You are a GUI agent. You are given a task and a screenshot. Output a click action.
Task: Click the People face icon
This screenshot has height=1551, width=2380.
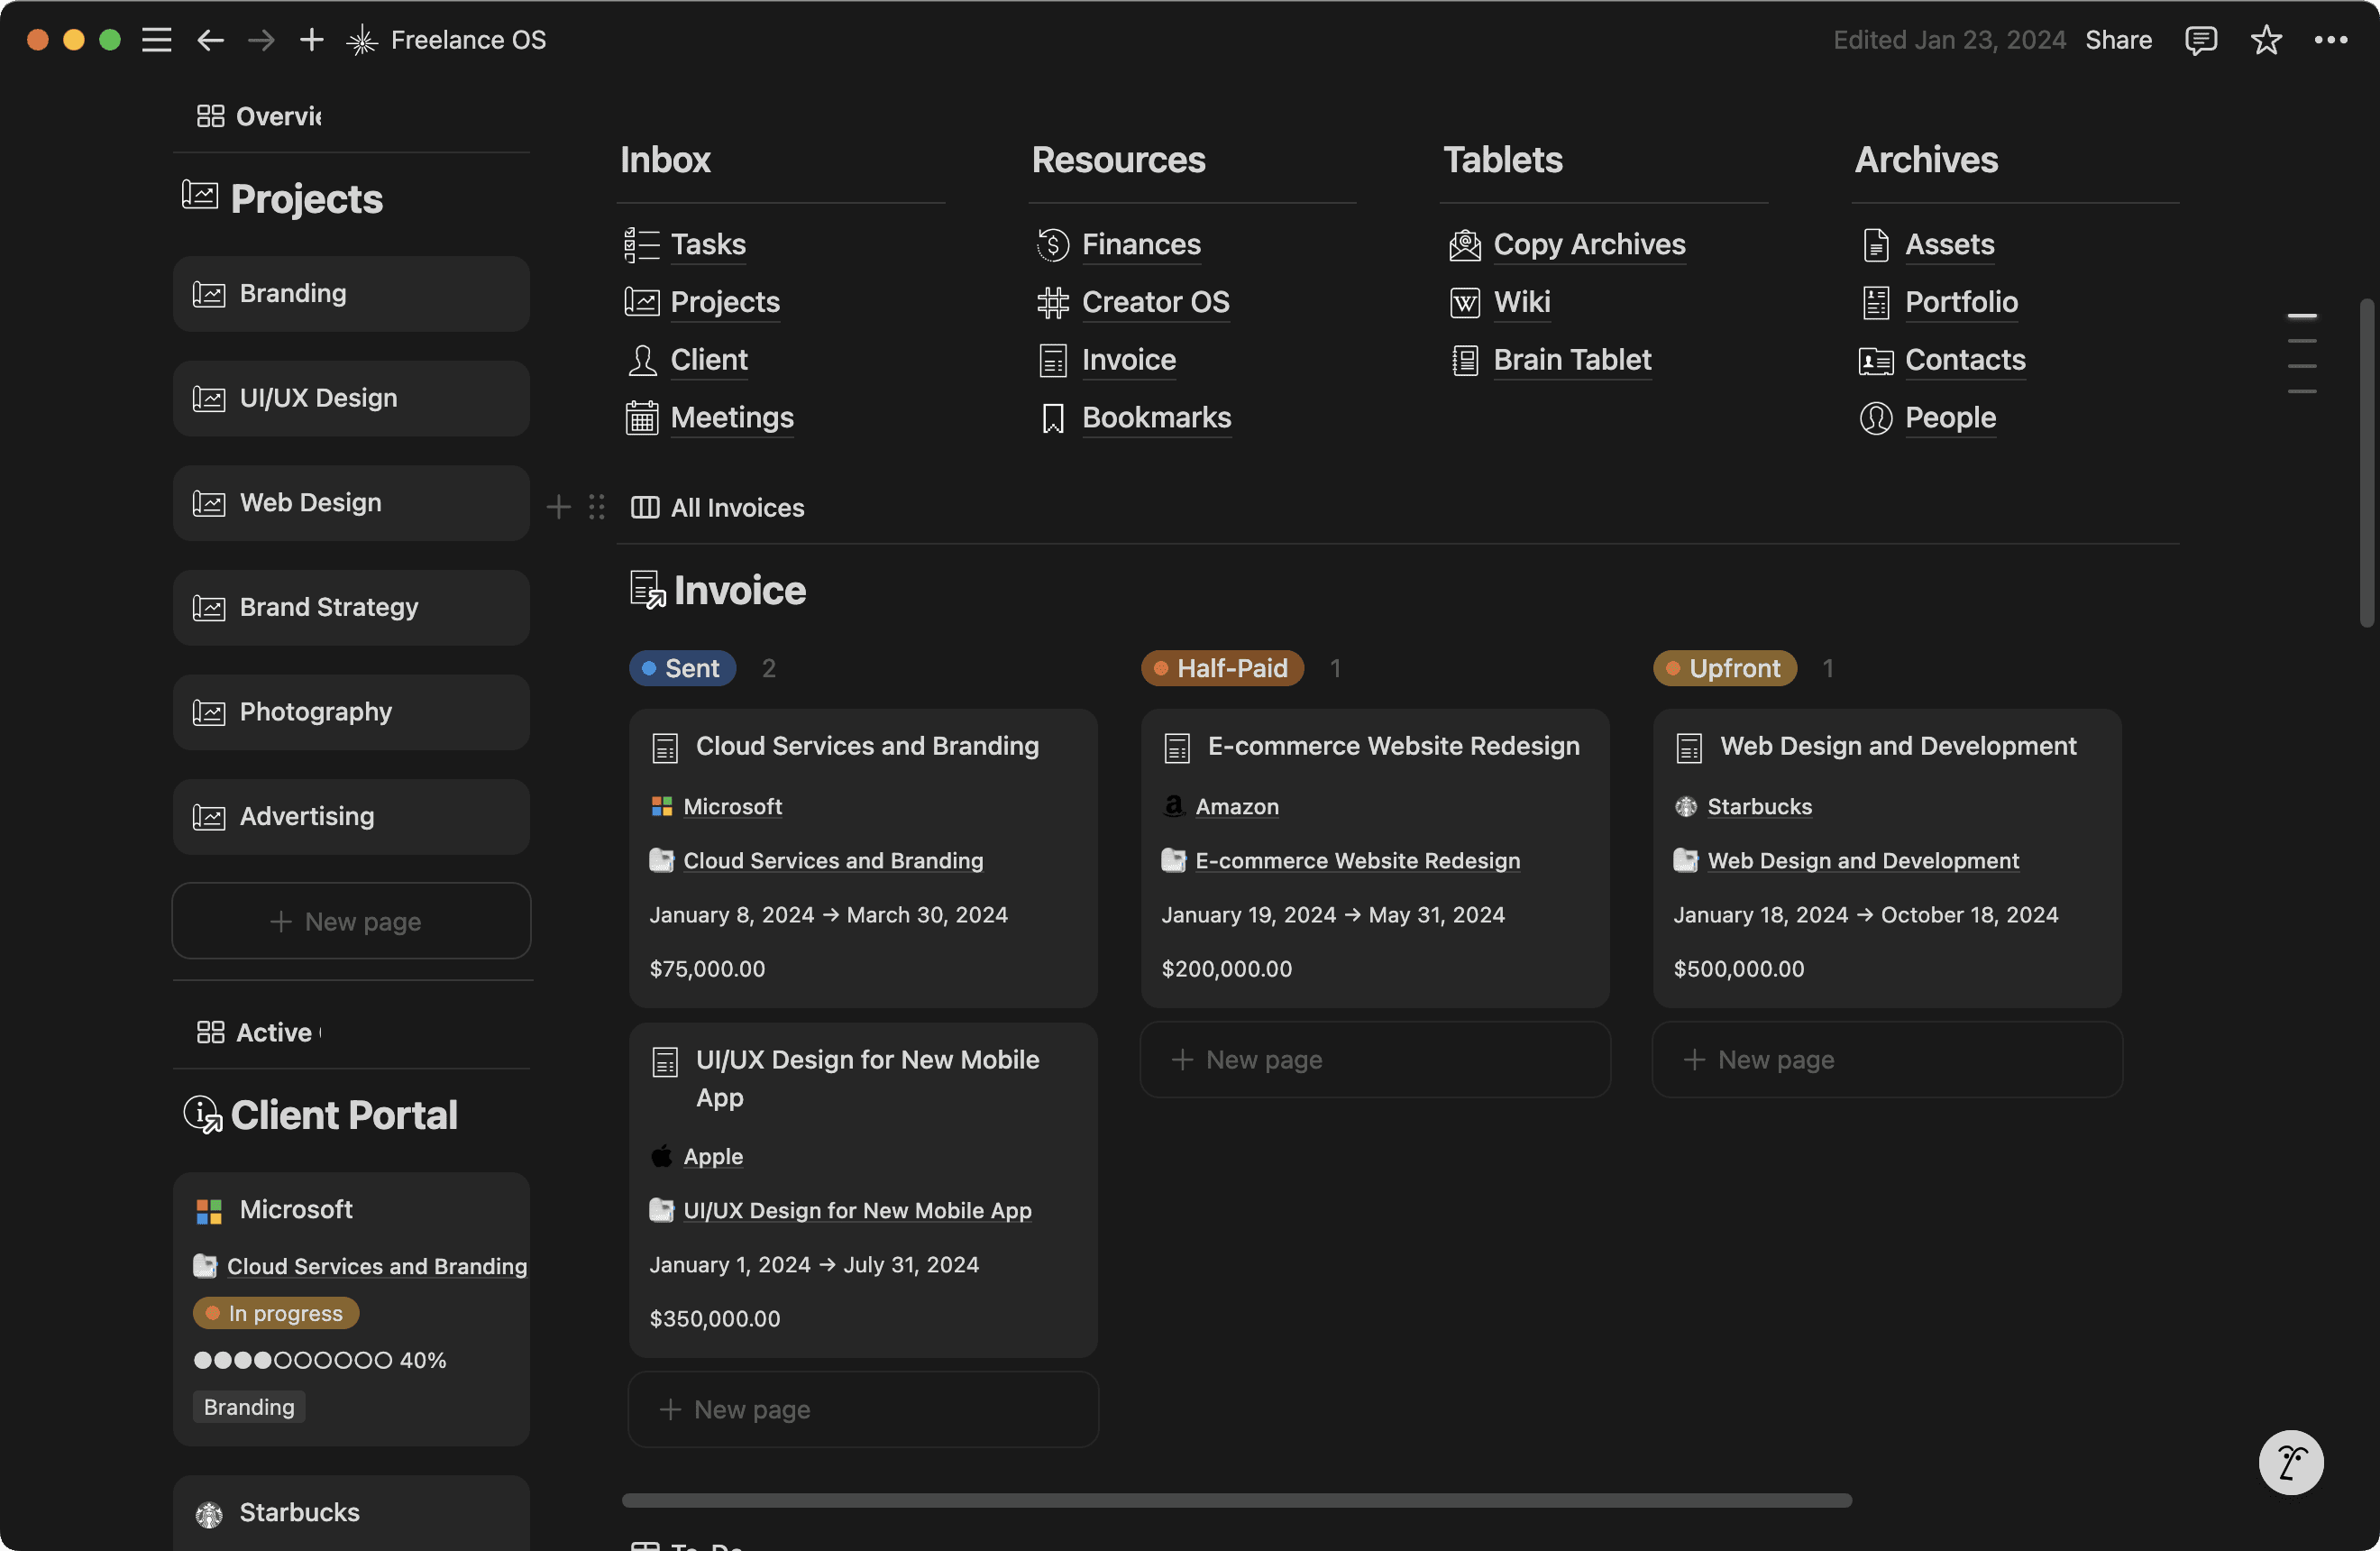click(1876, 418)
